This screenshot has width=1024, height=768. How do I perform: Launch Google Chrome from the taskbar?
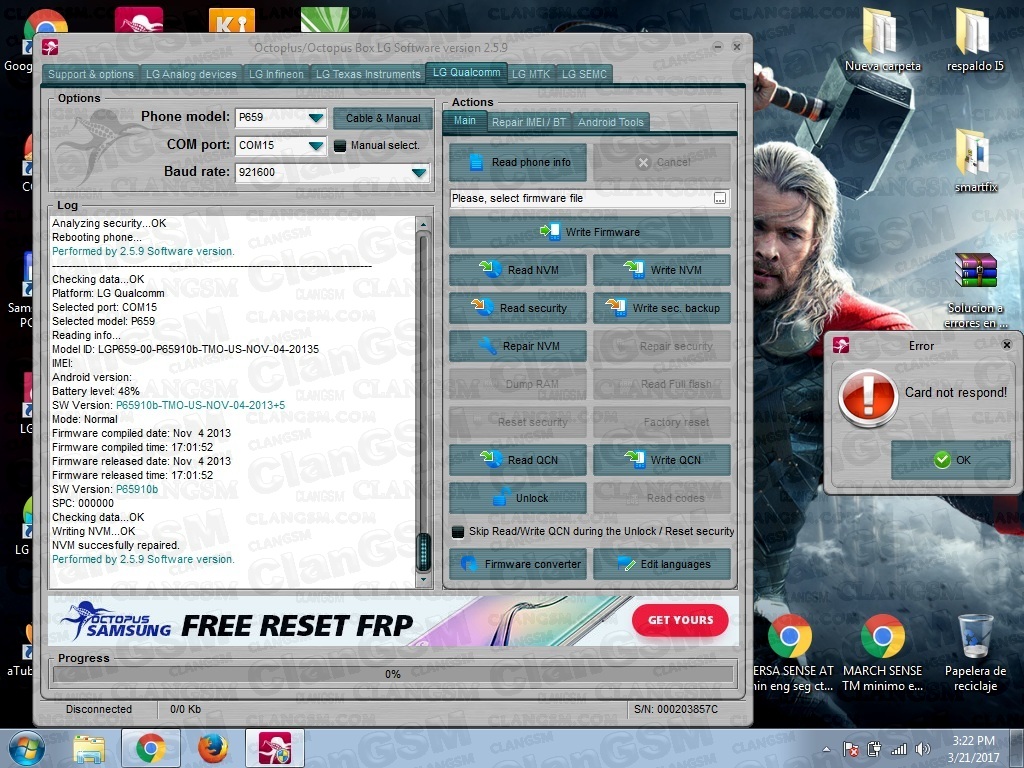click(x=151, y=749)
